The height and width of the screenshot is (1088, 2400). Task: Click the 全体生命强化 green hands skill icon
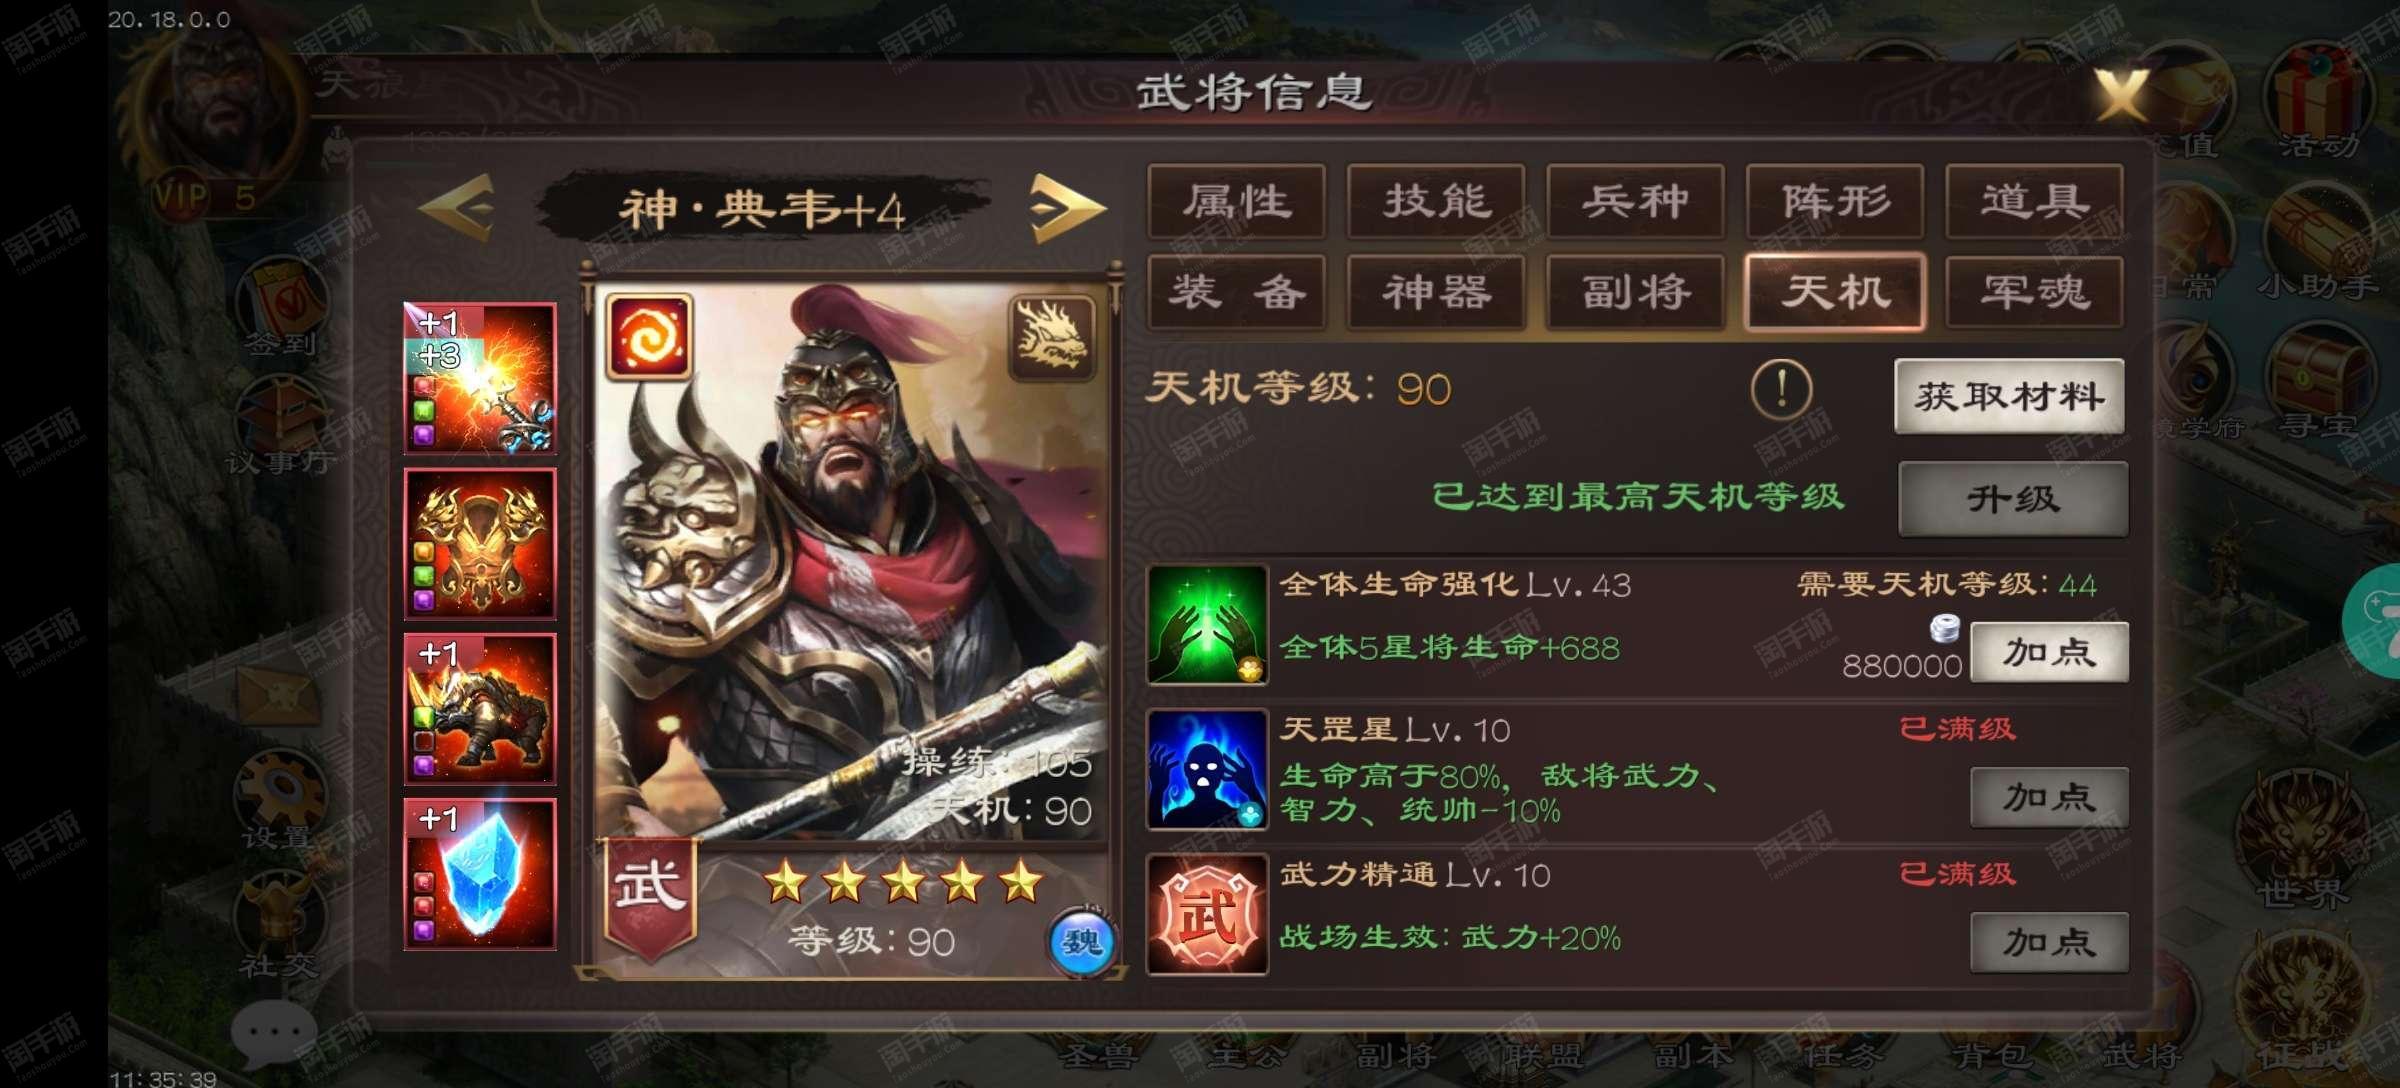(x=1208, y=625)
